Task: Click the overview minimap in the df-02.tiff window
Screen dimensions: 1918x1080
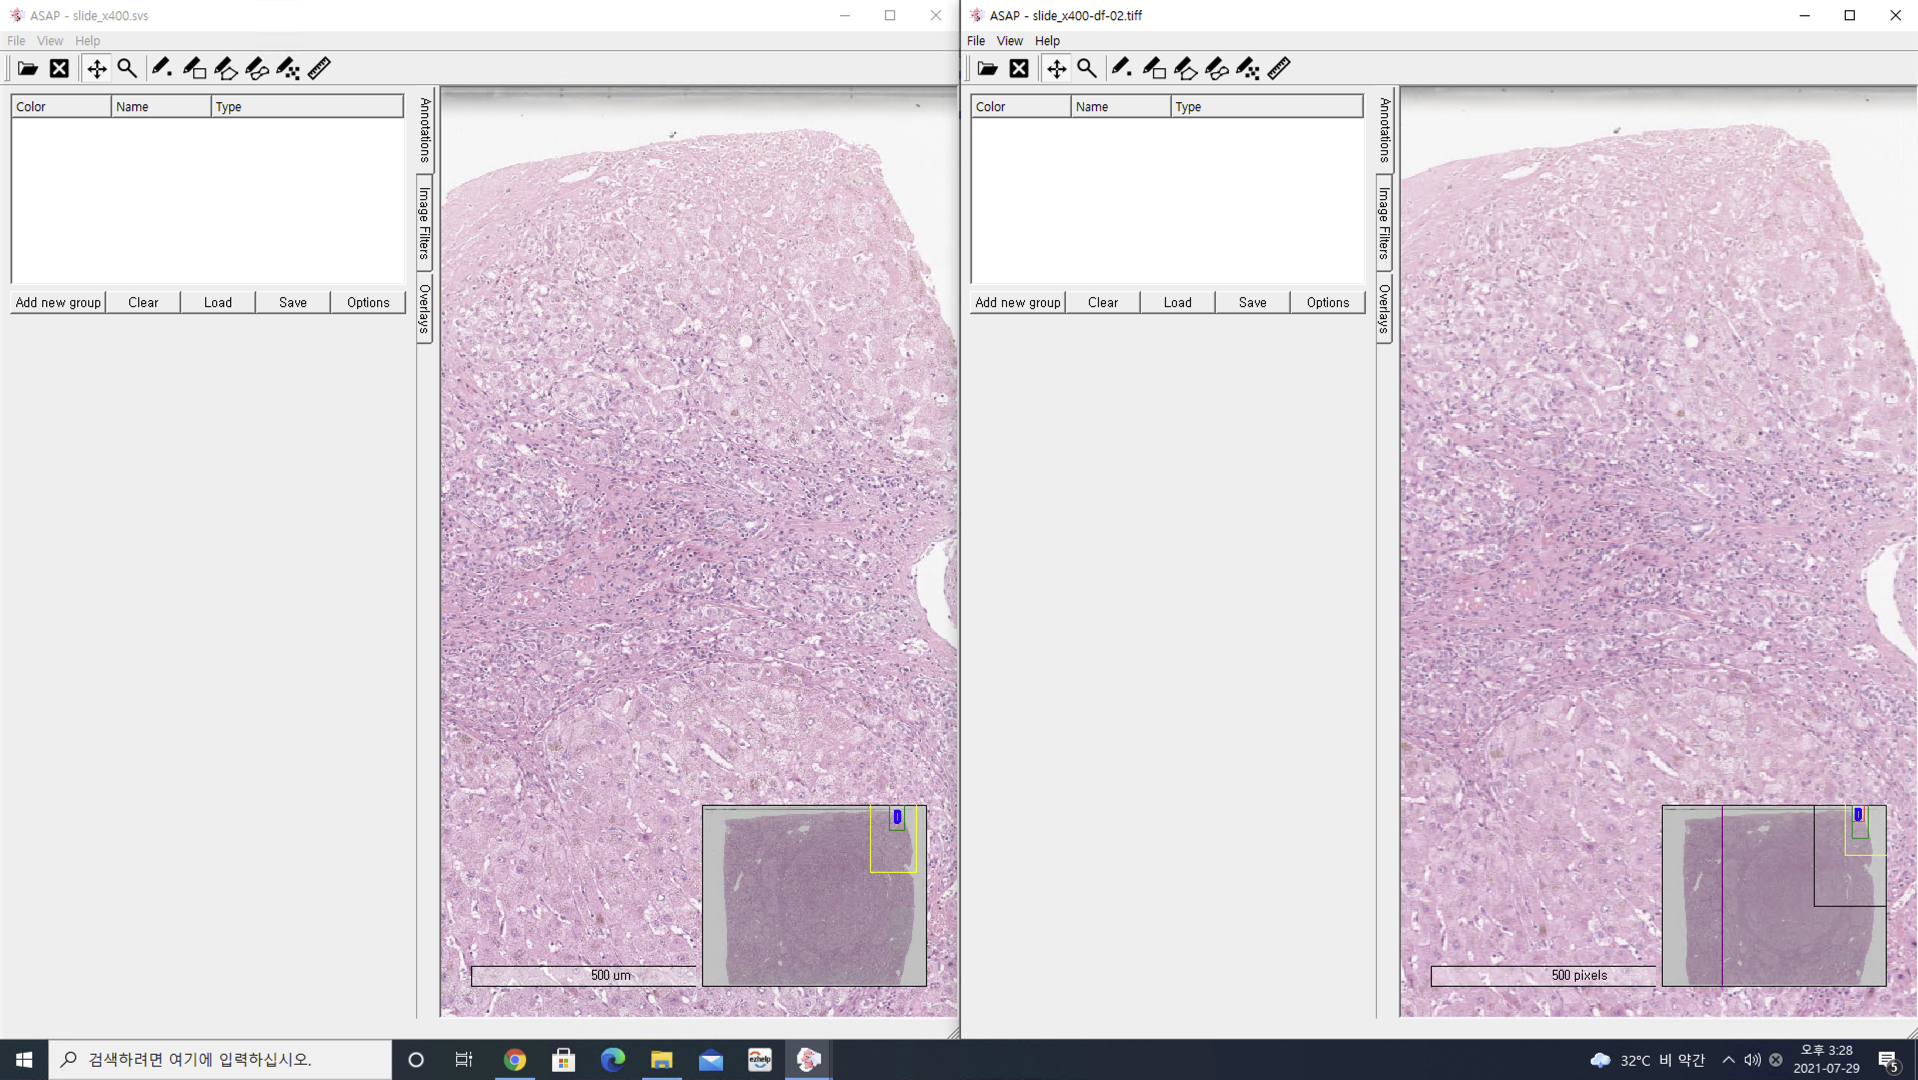Action: click(1774, 896)
